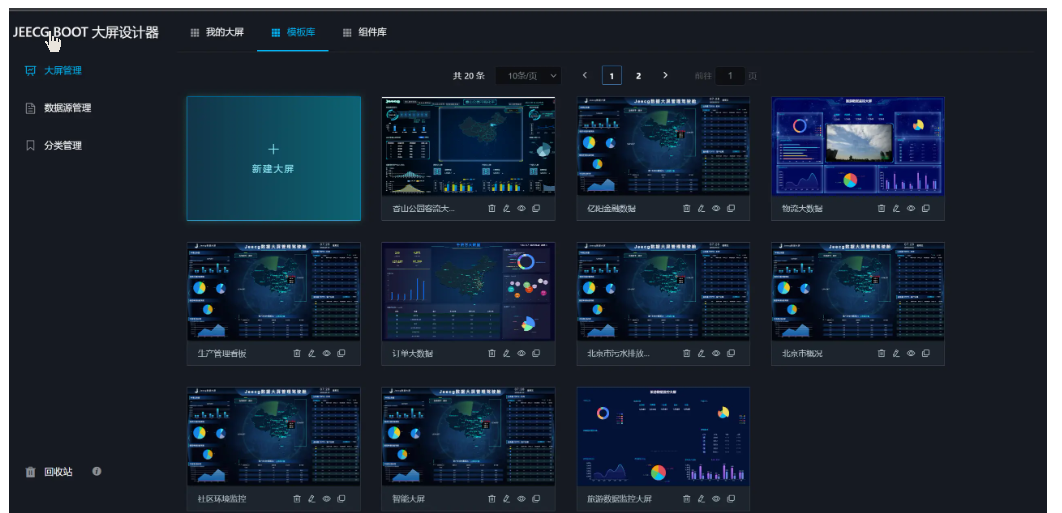The image size is (1062, 513).
Task: Open the 物流大数据 template thumbnail
Action: click(858, 146)
